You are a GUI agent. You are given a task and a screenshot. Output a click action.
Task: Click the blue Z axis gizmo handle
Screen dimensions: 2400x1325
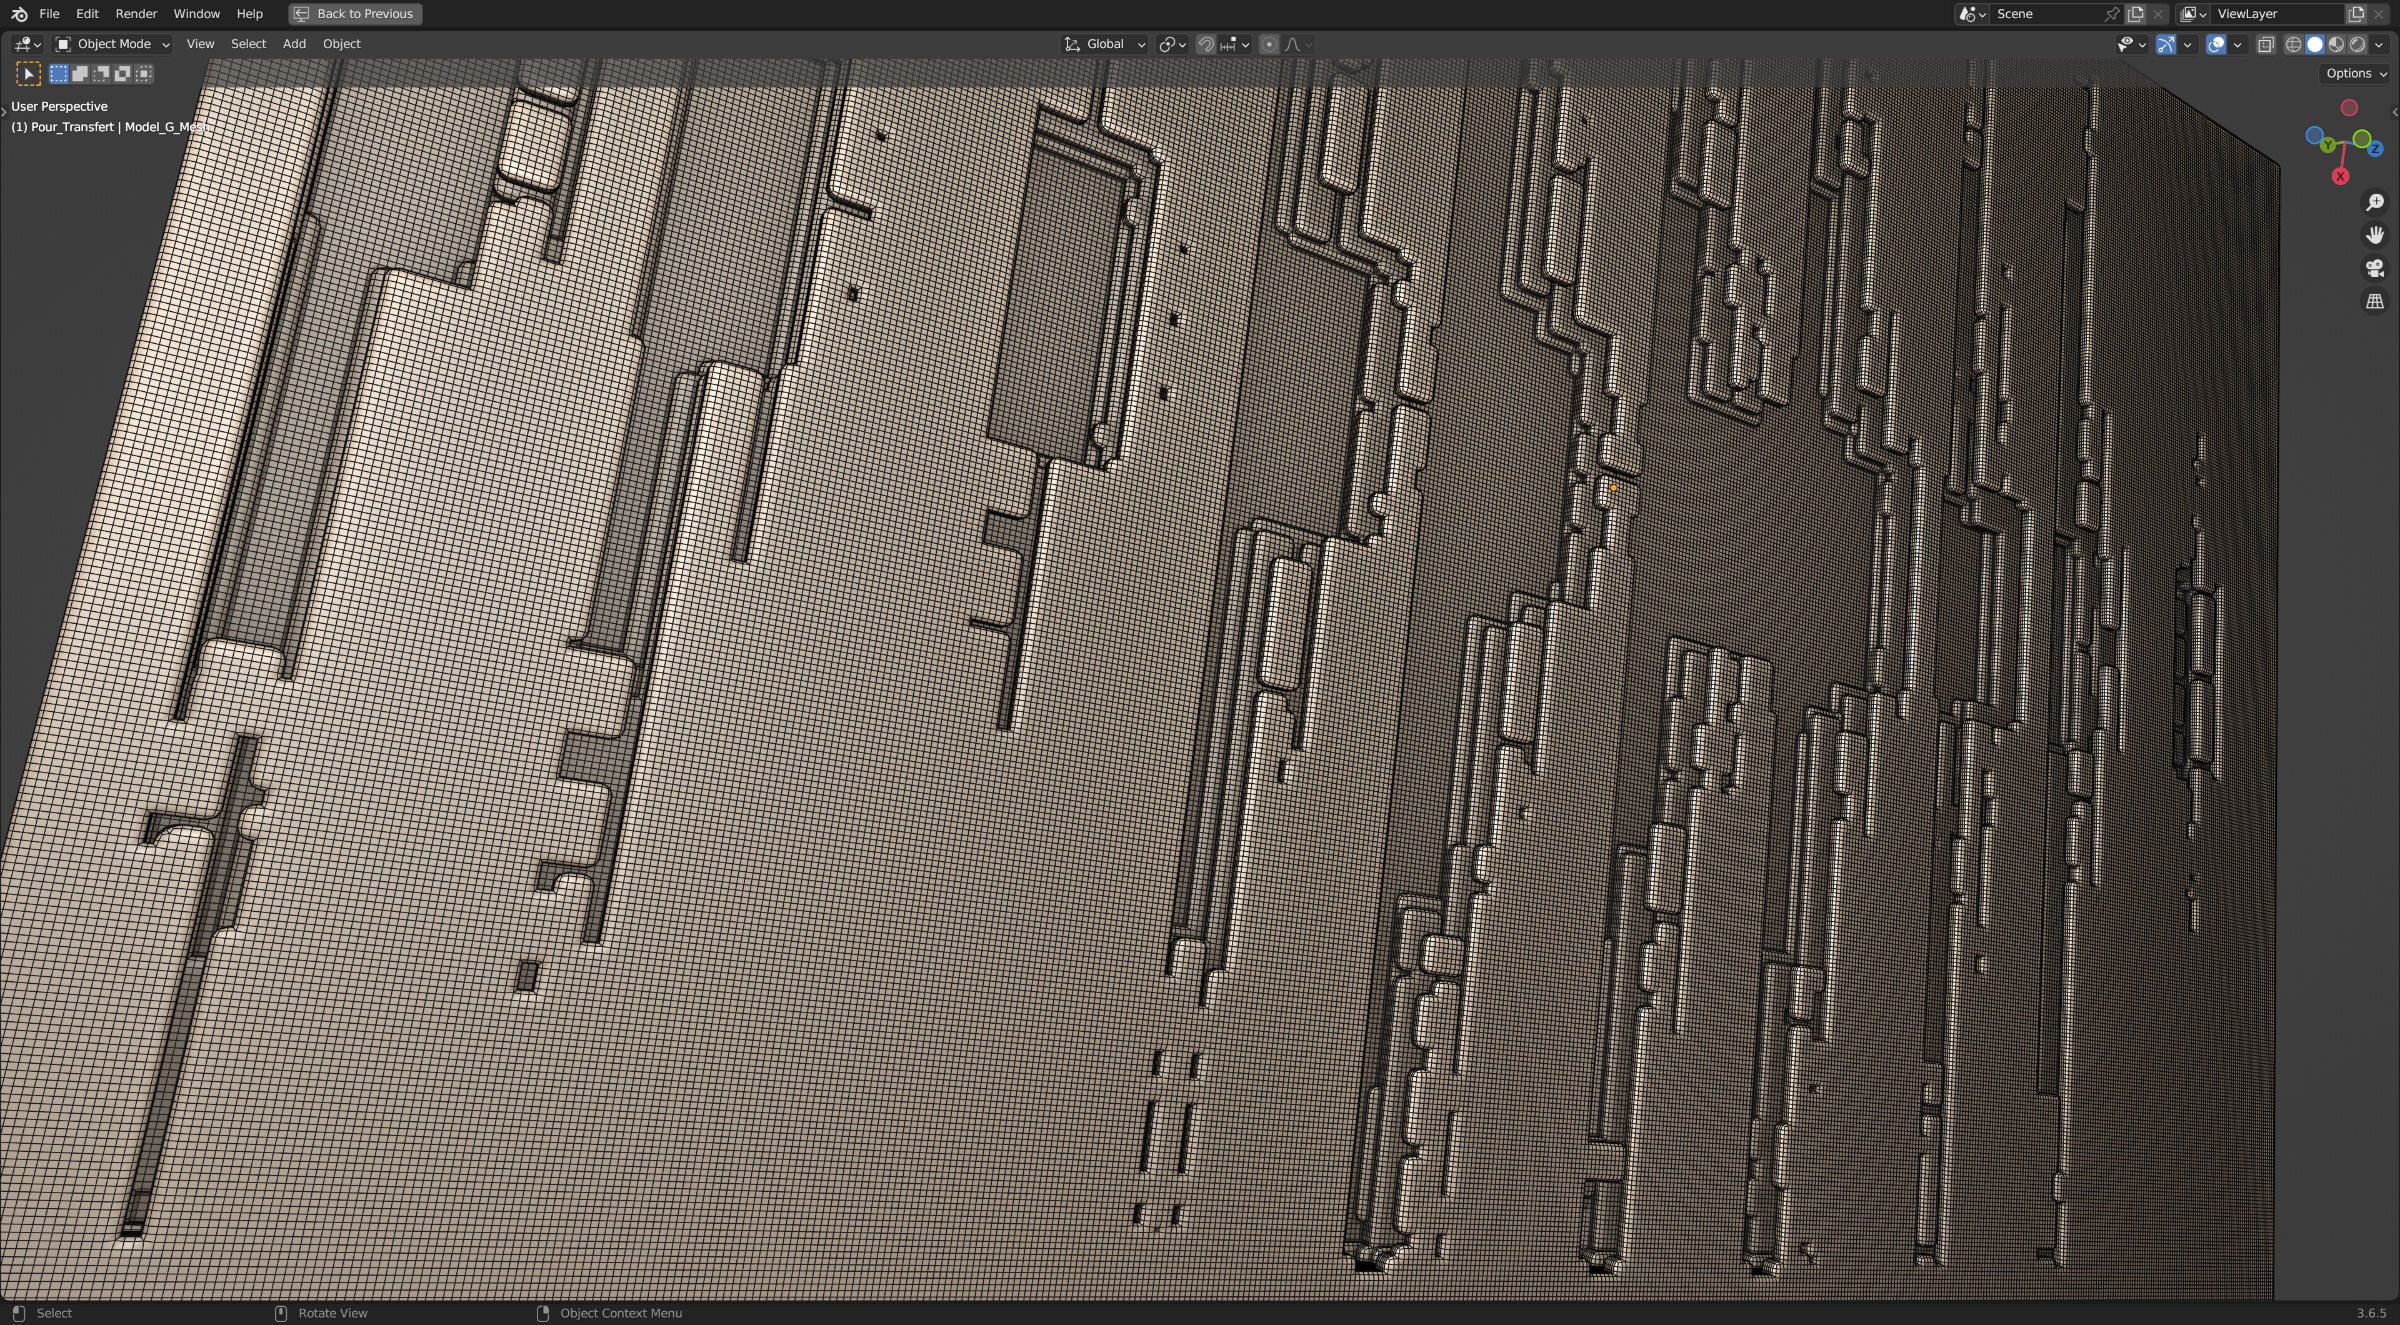(x=2375, y=149)
